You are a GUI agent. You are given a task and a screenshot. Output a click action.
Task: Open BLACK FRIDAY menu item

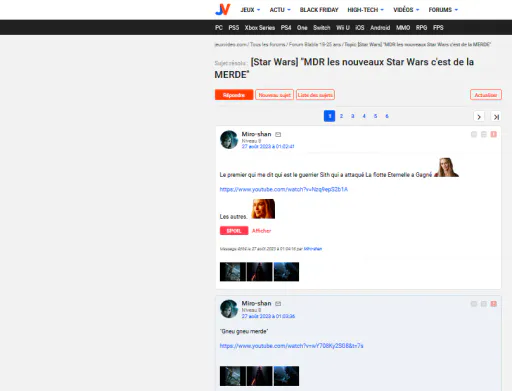[x=319, y=10]
